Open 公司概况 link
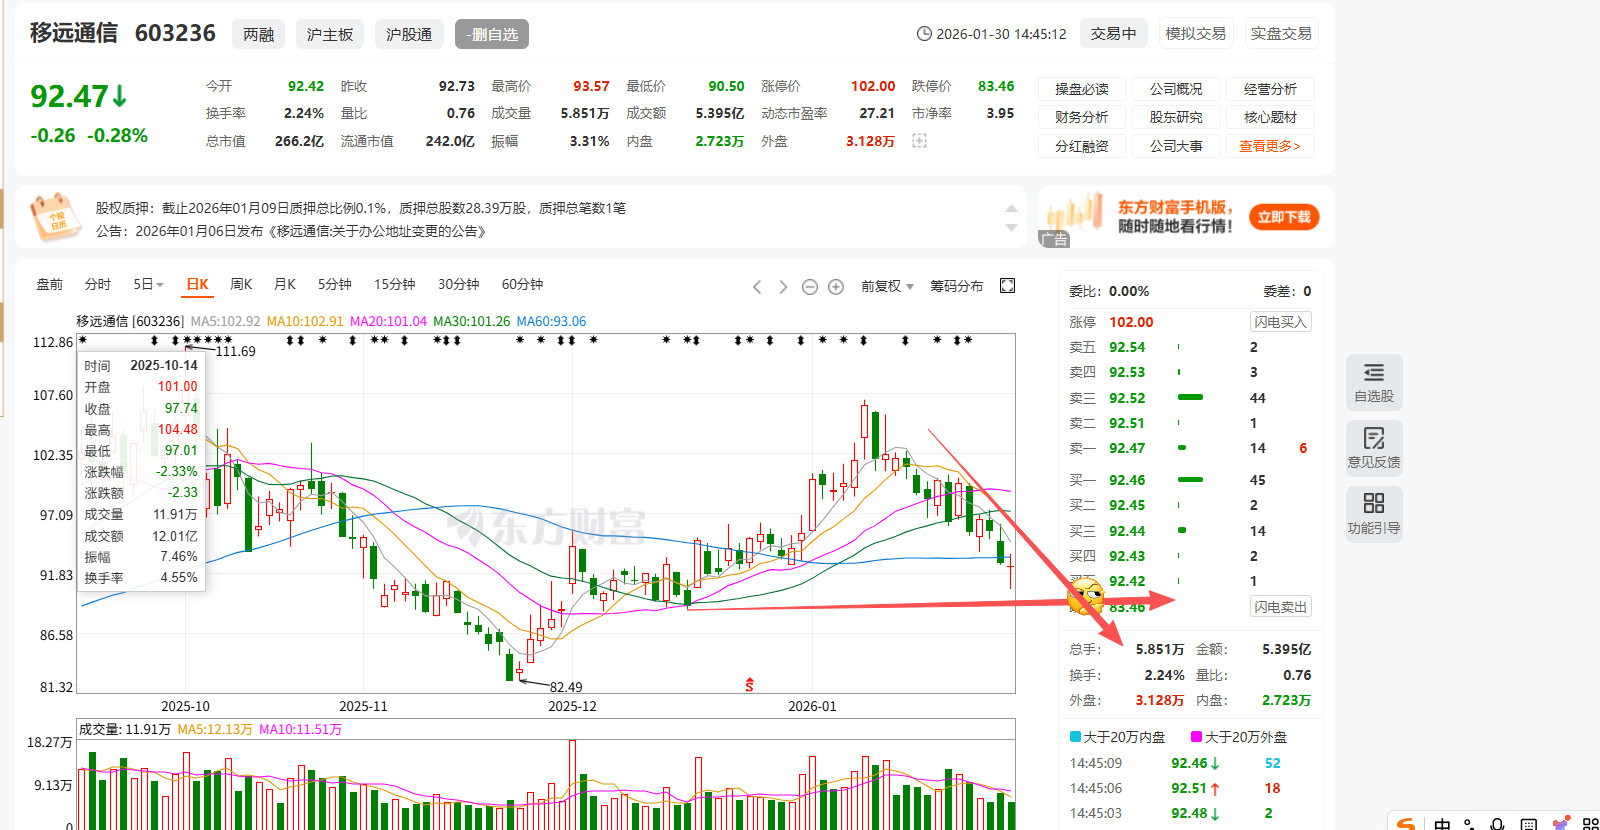The height and width of the screenshot is (830, 1600). pyautogui.click(x=1176, y=89)
